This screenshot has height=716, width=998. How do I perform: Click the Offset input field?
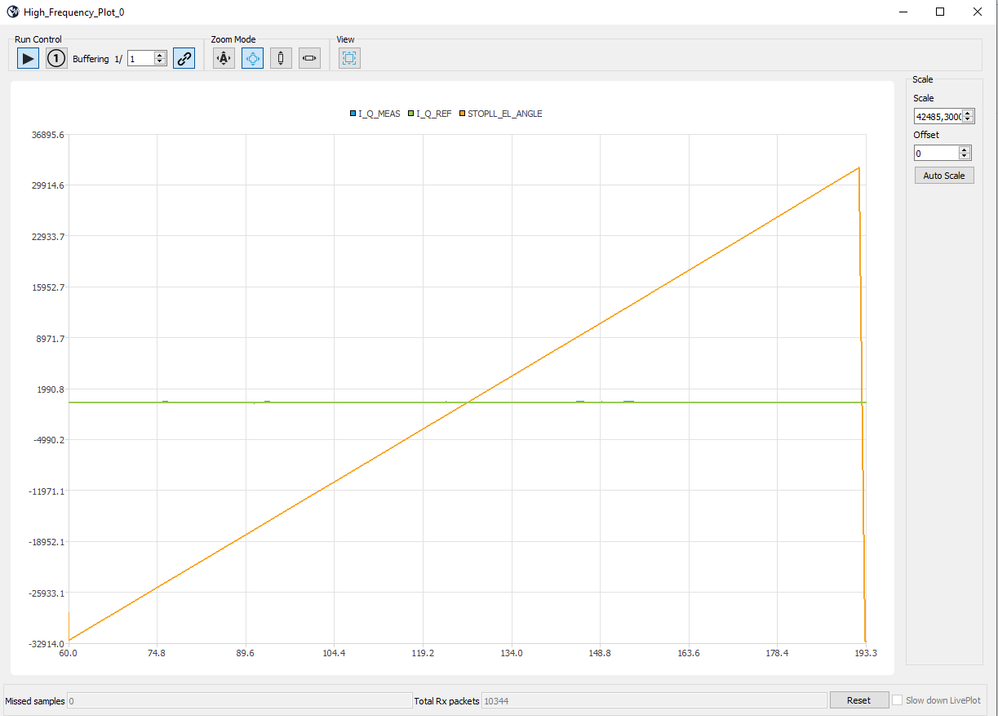click(936, 153)
